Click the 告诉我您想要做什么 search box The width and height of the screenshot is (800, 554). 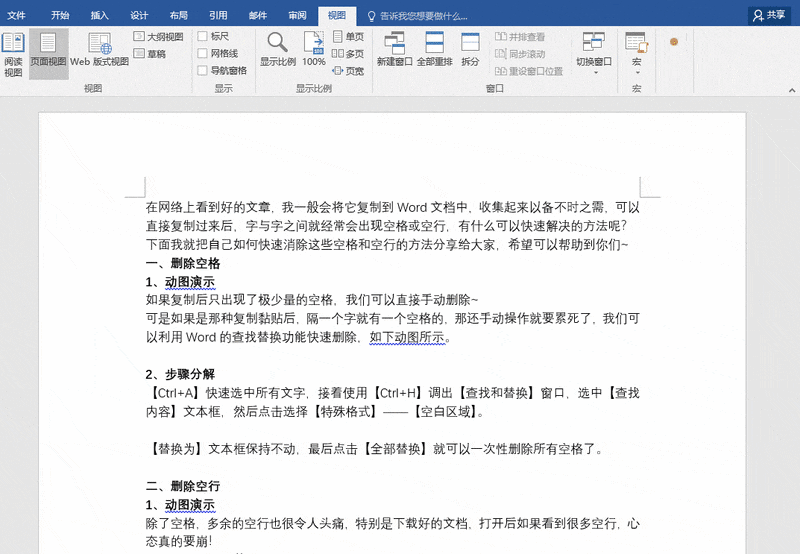coord(424,16)
